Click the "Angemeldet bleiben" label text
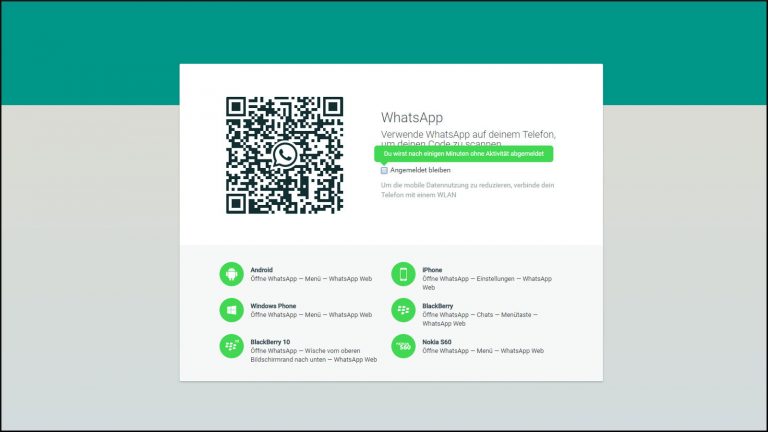The height and width of the screenshot is (432, 768). (420, 170)
